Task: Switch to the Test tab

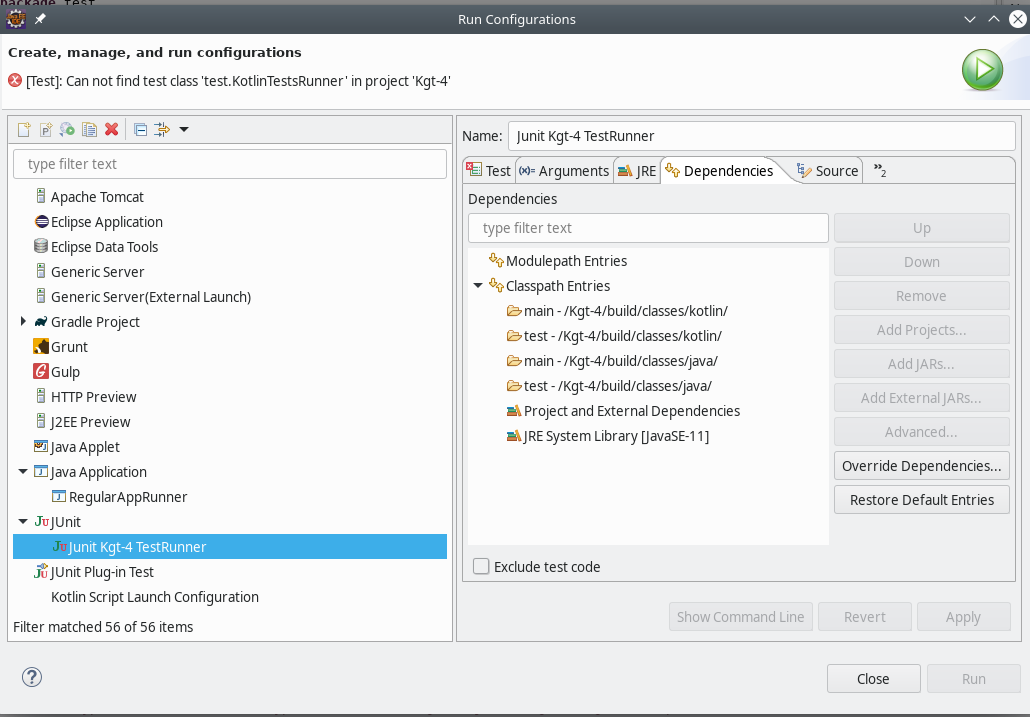Action: point(489,171)
